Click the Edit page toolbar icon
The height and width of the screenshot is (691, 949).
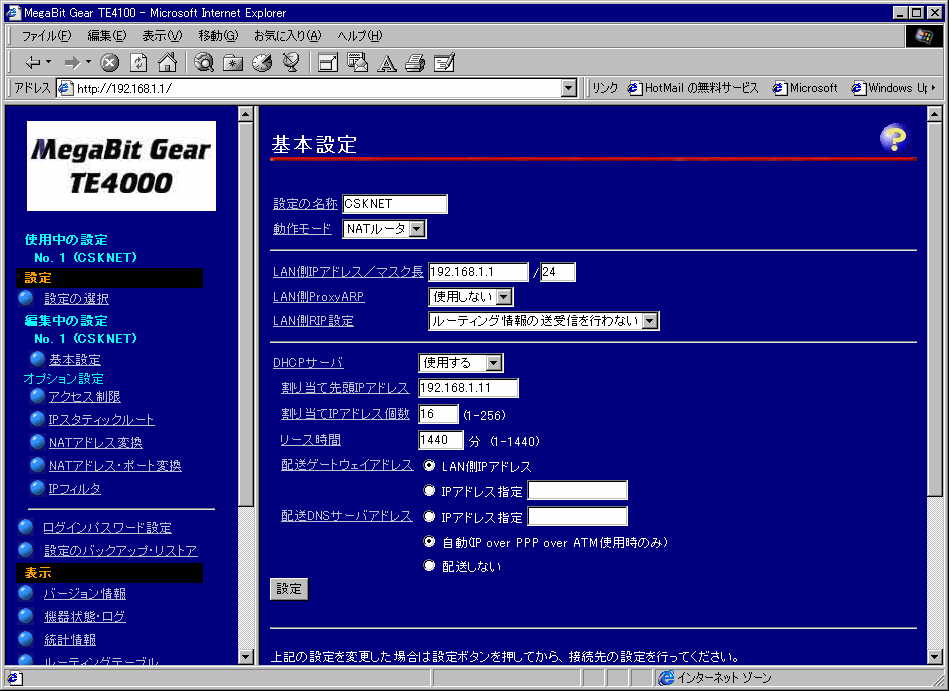[444, 62]
